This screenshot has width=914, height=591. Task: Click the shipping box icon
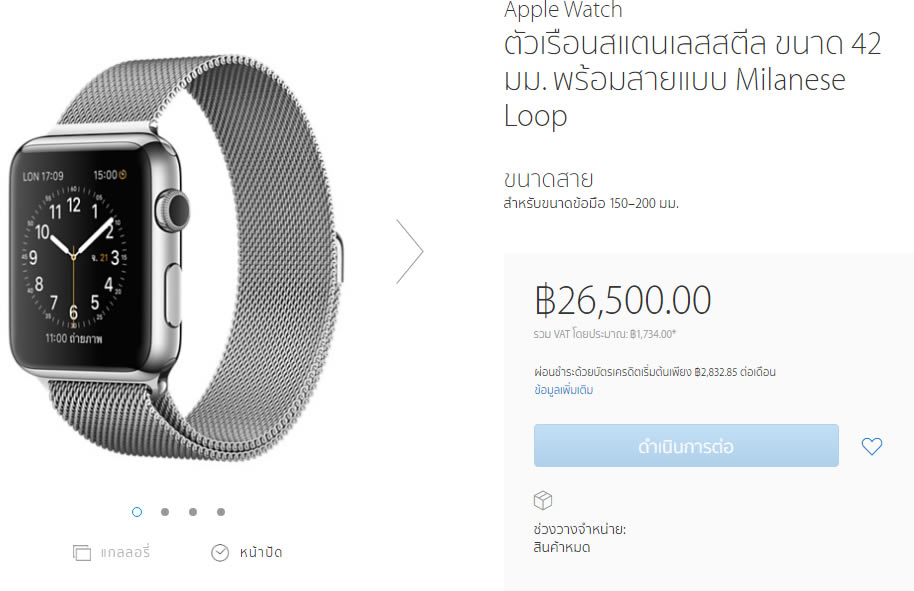(543, 500)
